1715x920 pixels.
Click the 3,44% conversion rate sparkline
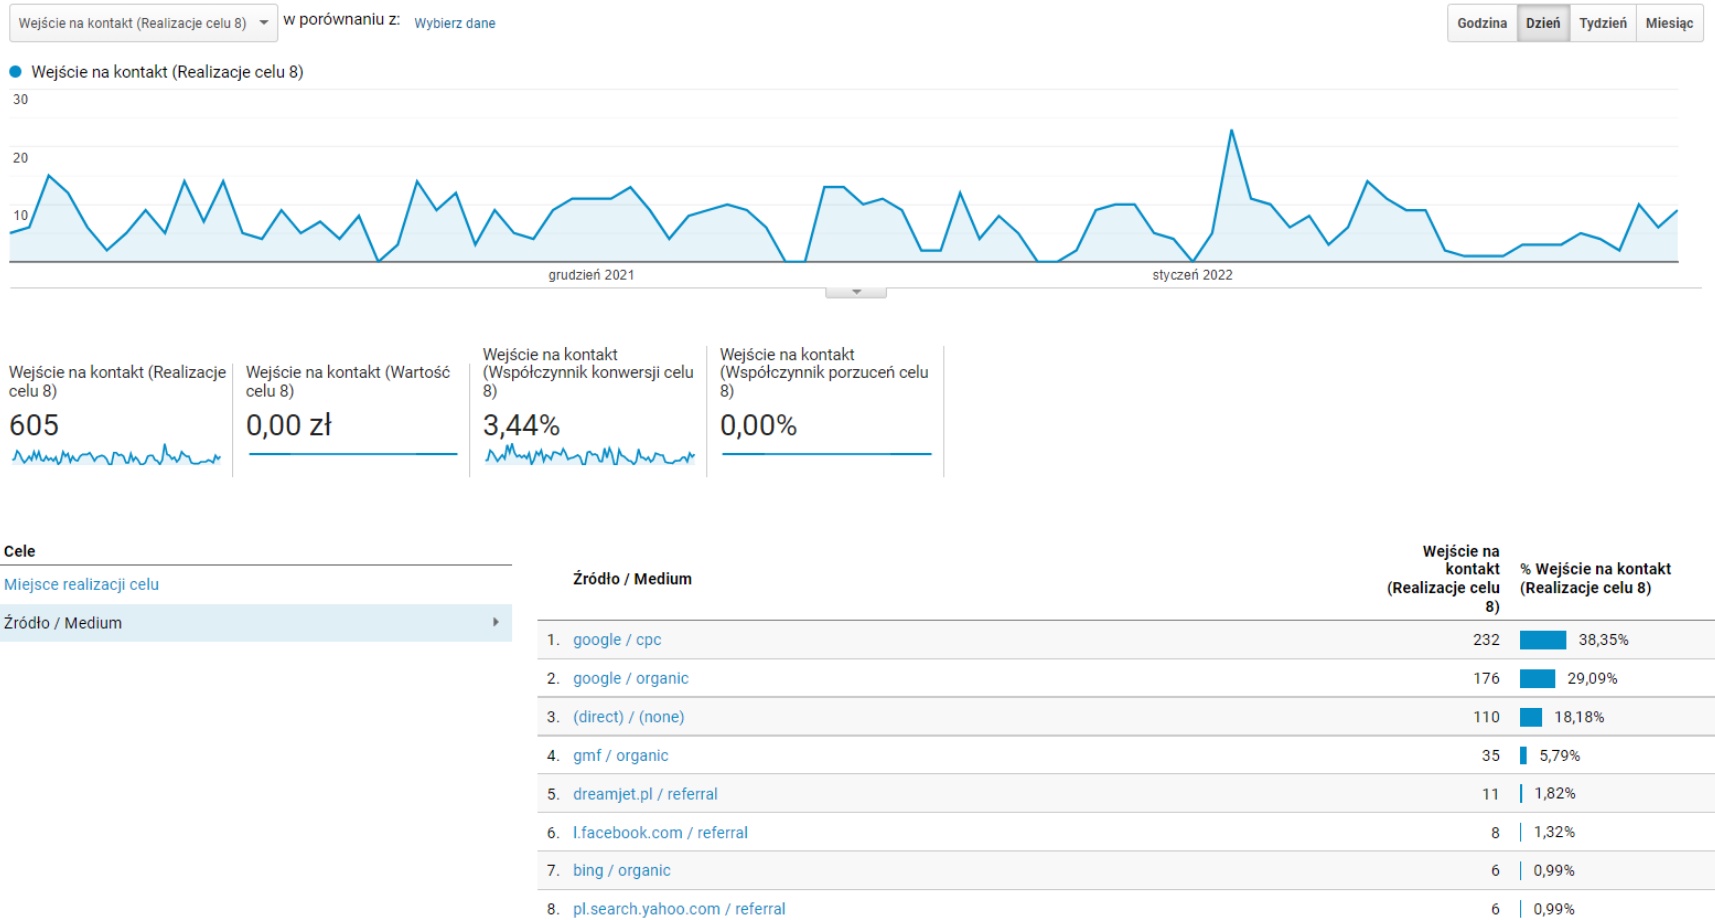click(590, 456)
